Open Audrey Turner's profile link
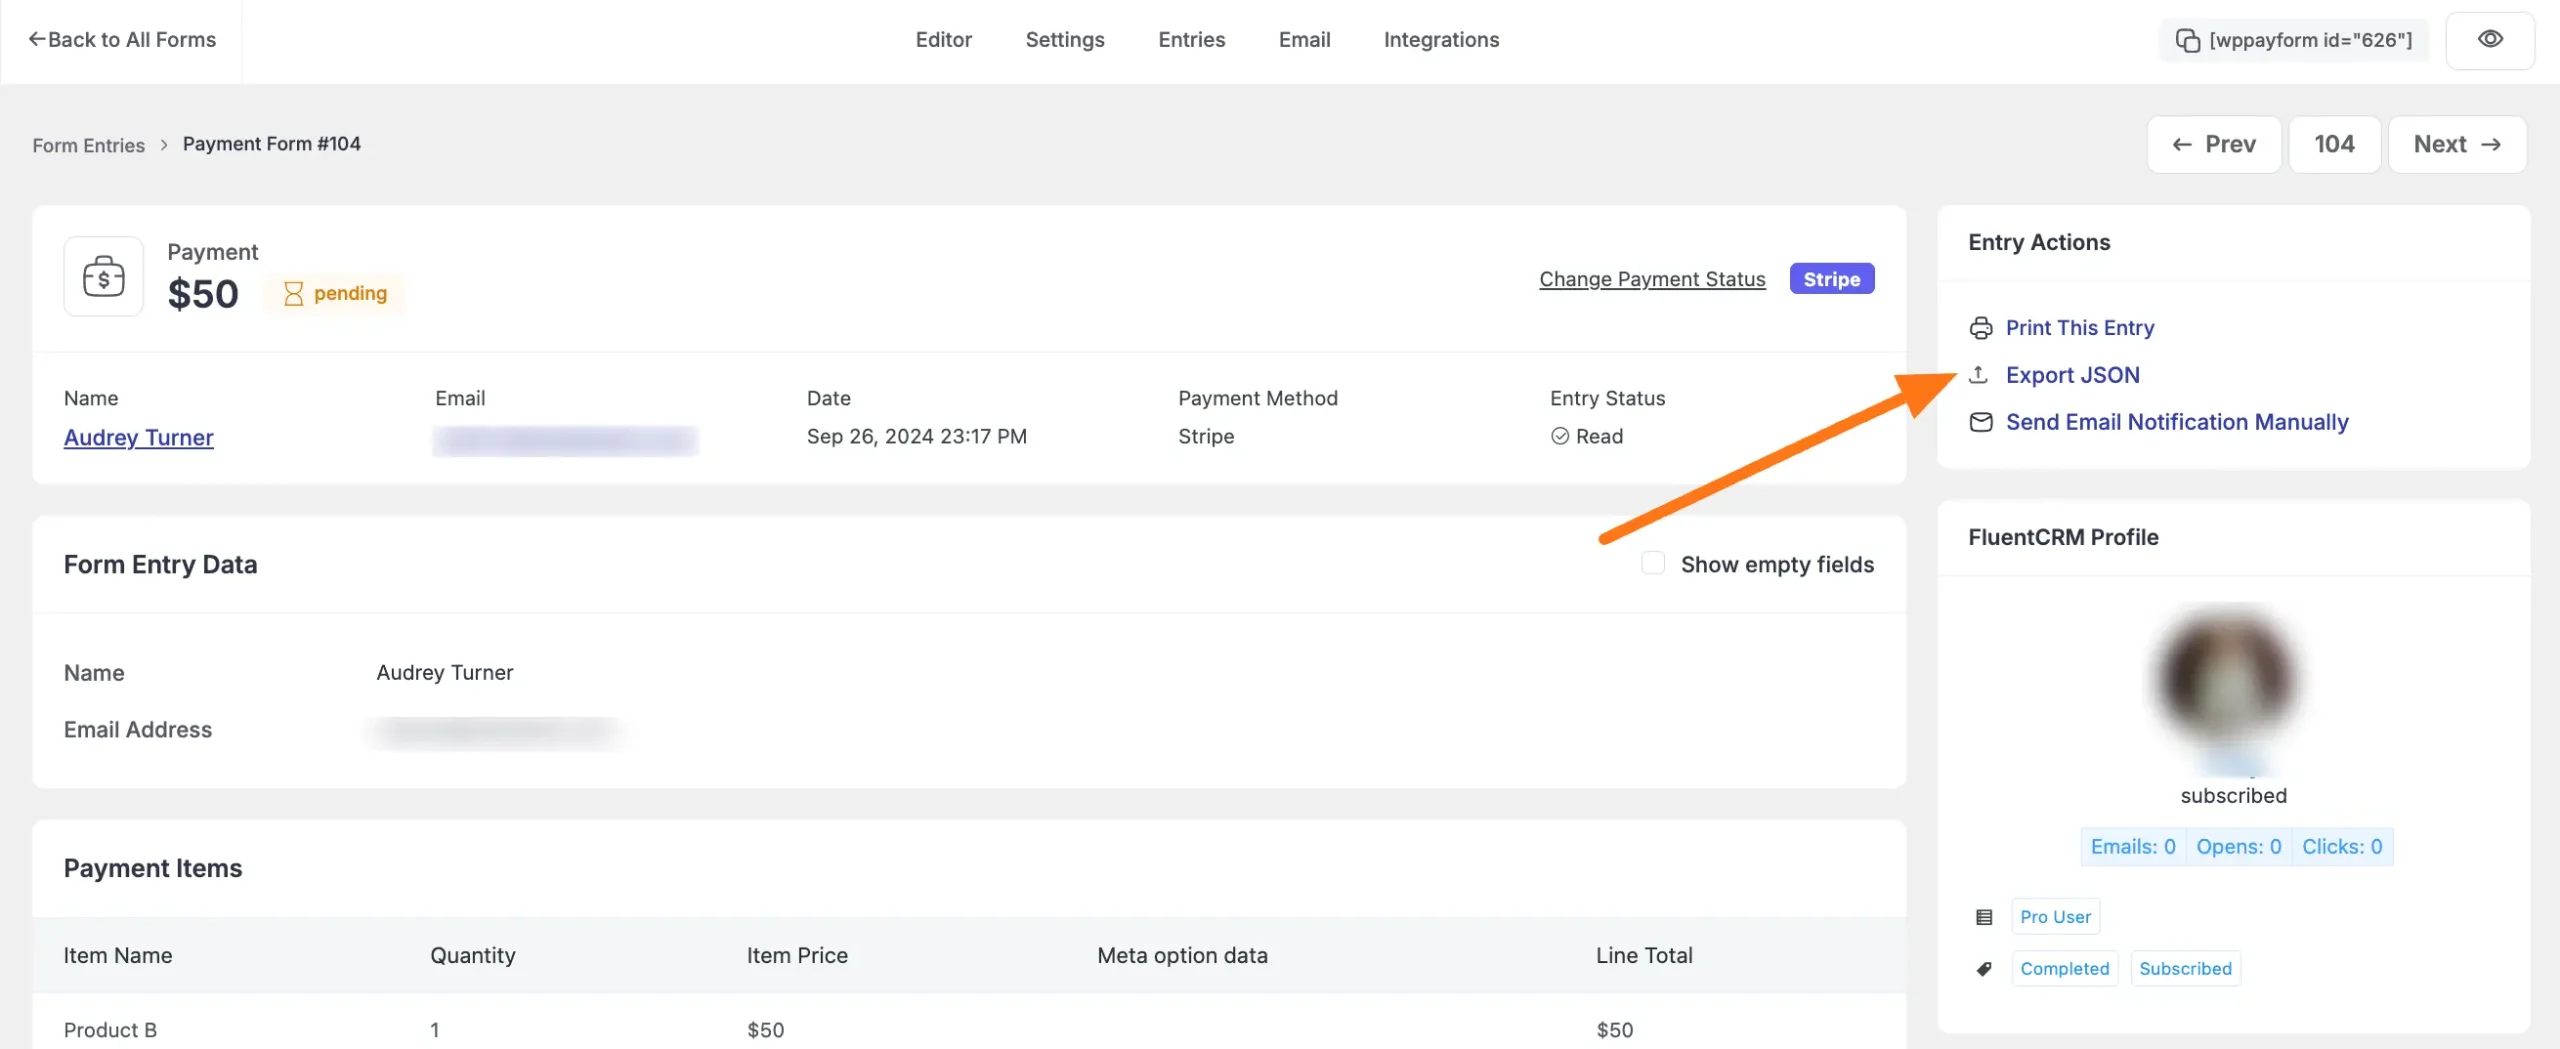Image resolution: width=2560 pixels, height=1049 pixels. (139, 438)
